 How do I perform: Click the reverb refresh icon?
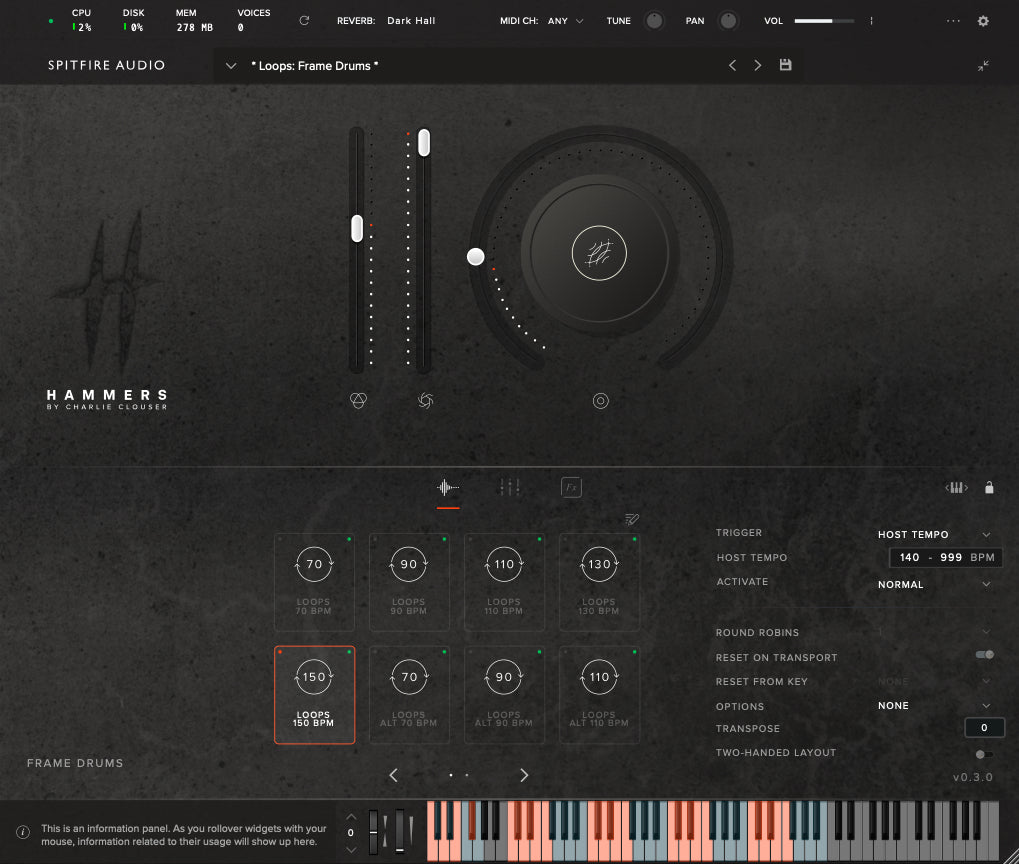[304, 21]
